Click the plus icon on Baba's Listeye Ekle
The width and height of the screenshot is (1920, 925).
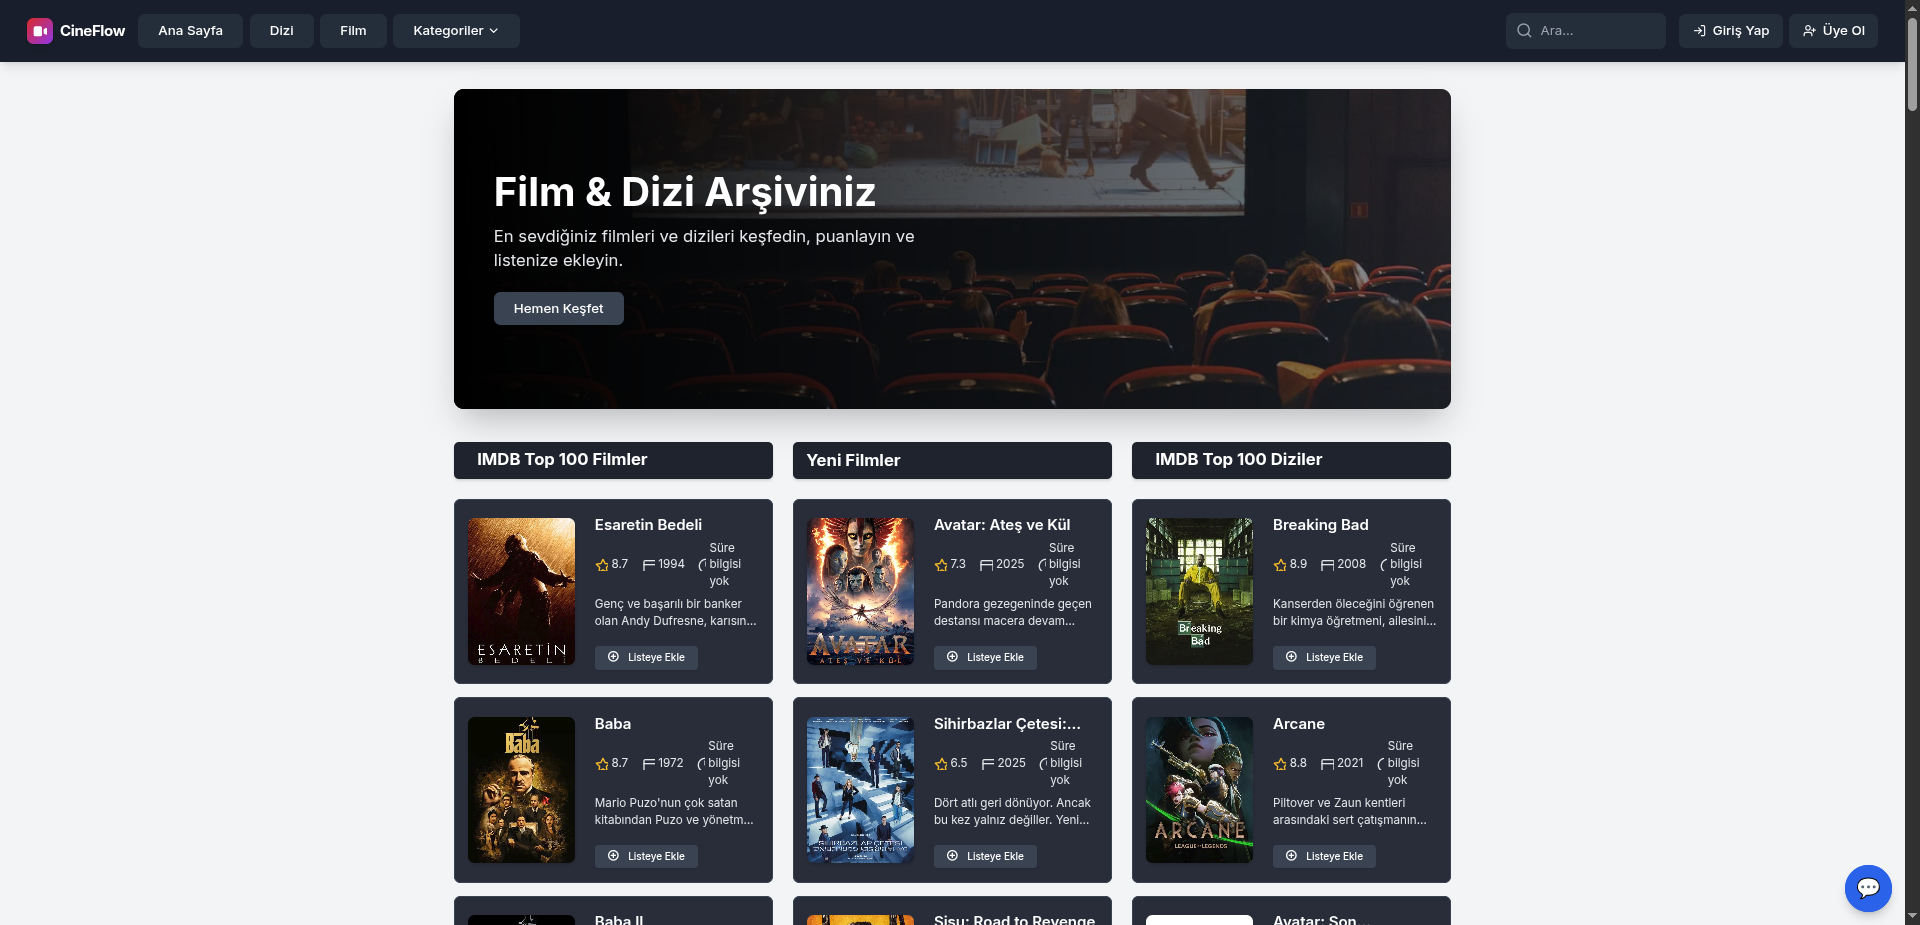[x=614, y=856]
